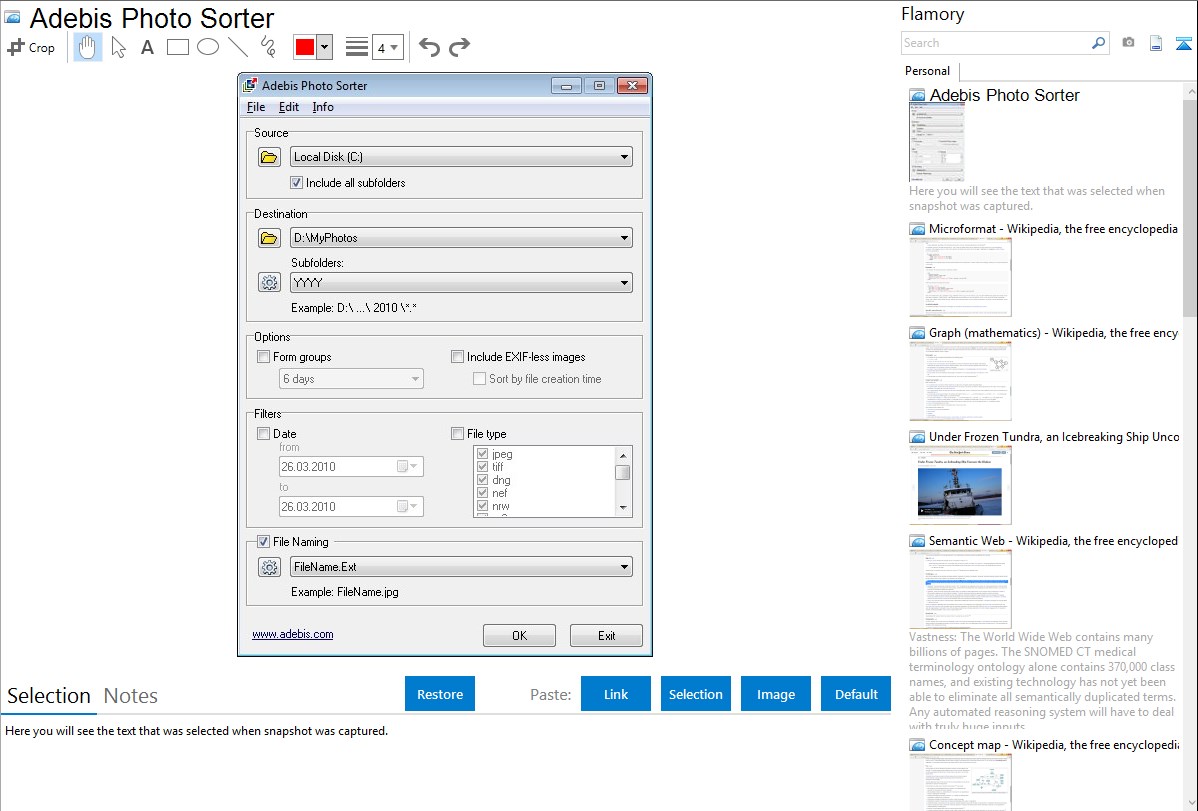Screen dimensions: 1198x811
Task: Click the red color swatch
Action: (x=305, y=47)
